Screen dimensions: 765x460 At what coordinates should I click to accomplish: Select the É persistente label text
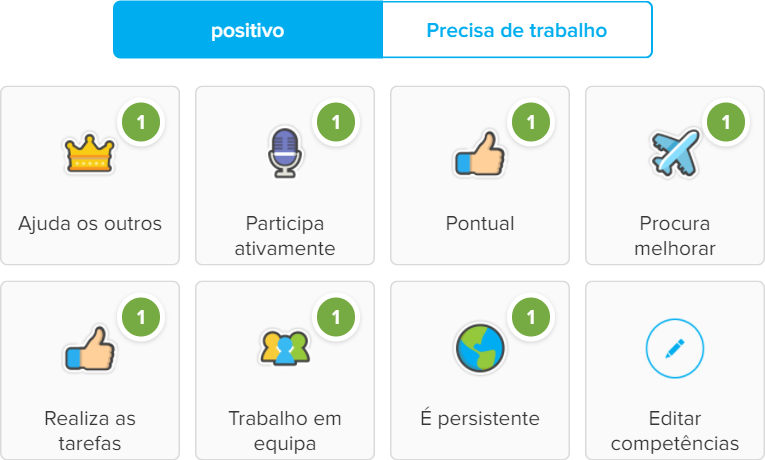pos(480,418)
